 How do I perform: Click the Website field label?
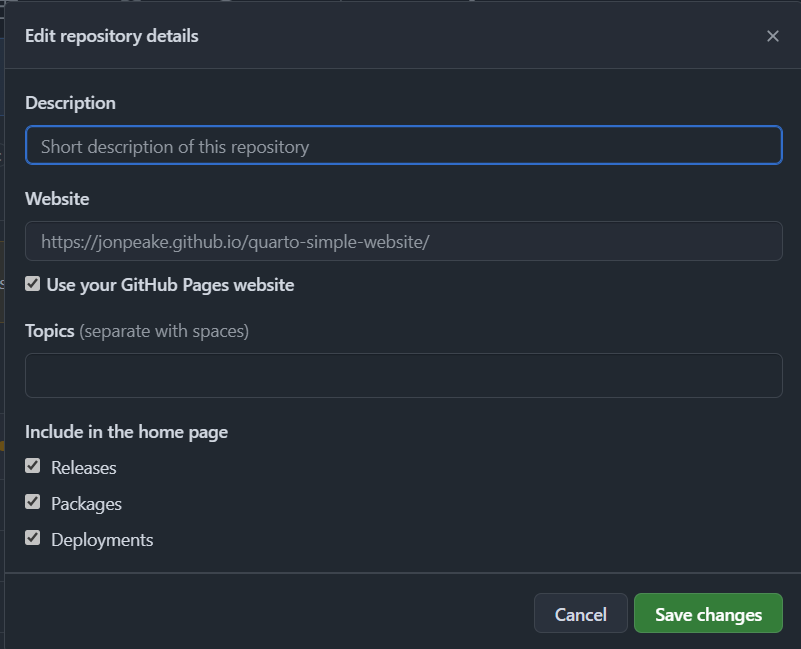[57, 199]
